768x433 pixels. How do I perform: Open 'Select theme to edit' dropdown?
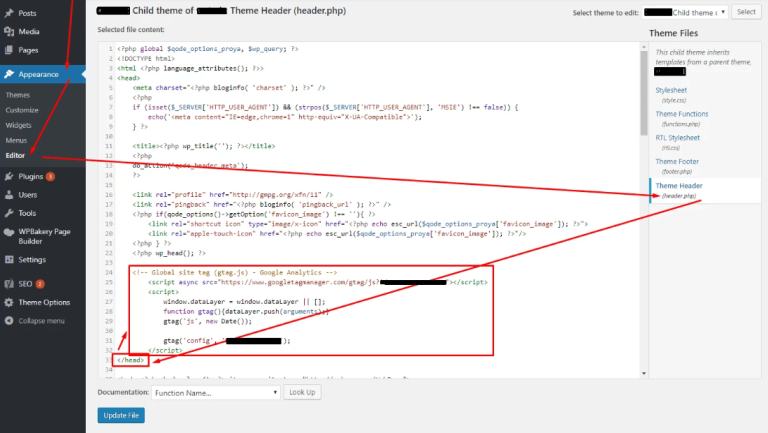(x=685, y=12)
